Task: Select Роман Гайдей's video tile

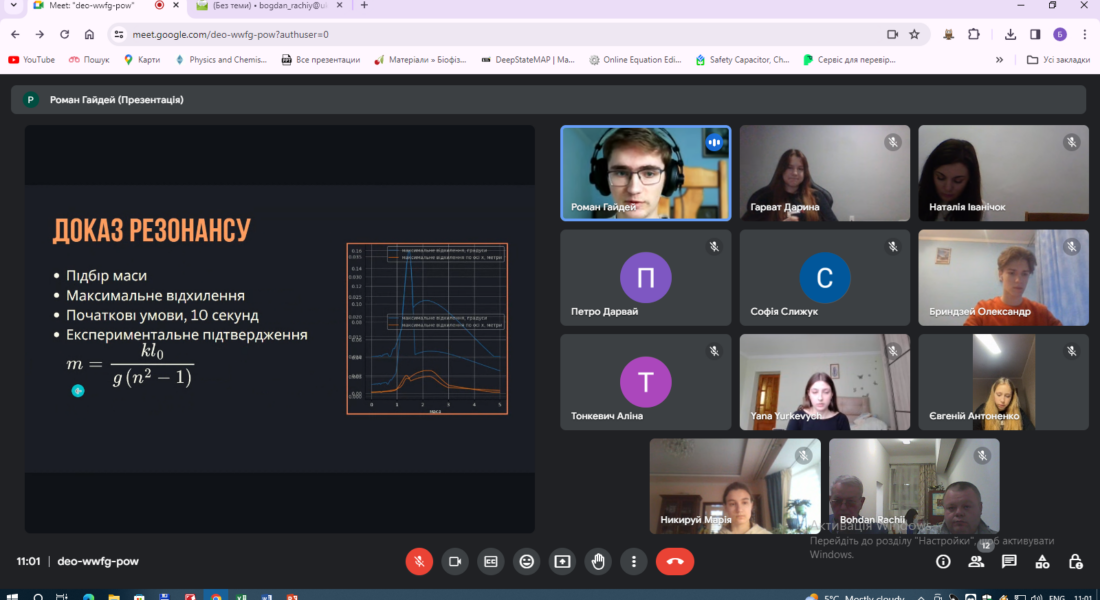Action: 646,172
